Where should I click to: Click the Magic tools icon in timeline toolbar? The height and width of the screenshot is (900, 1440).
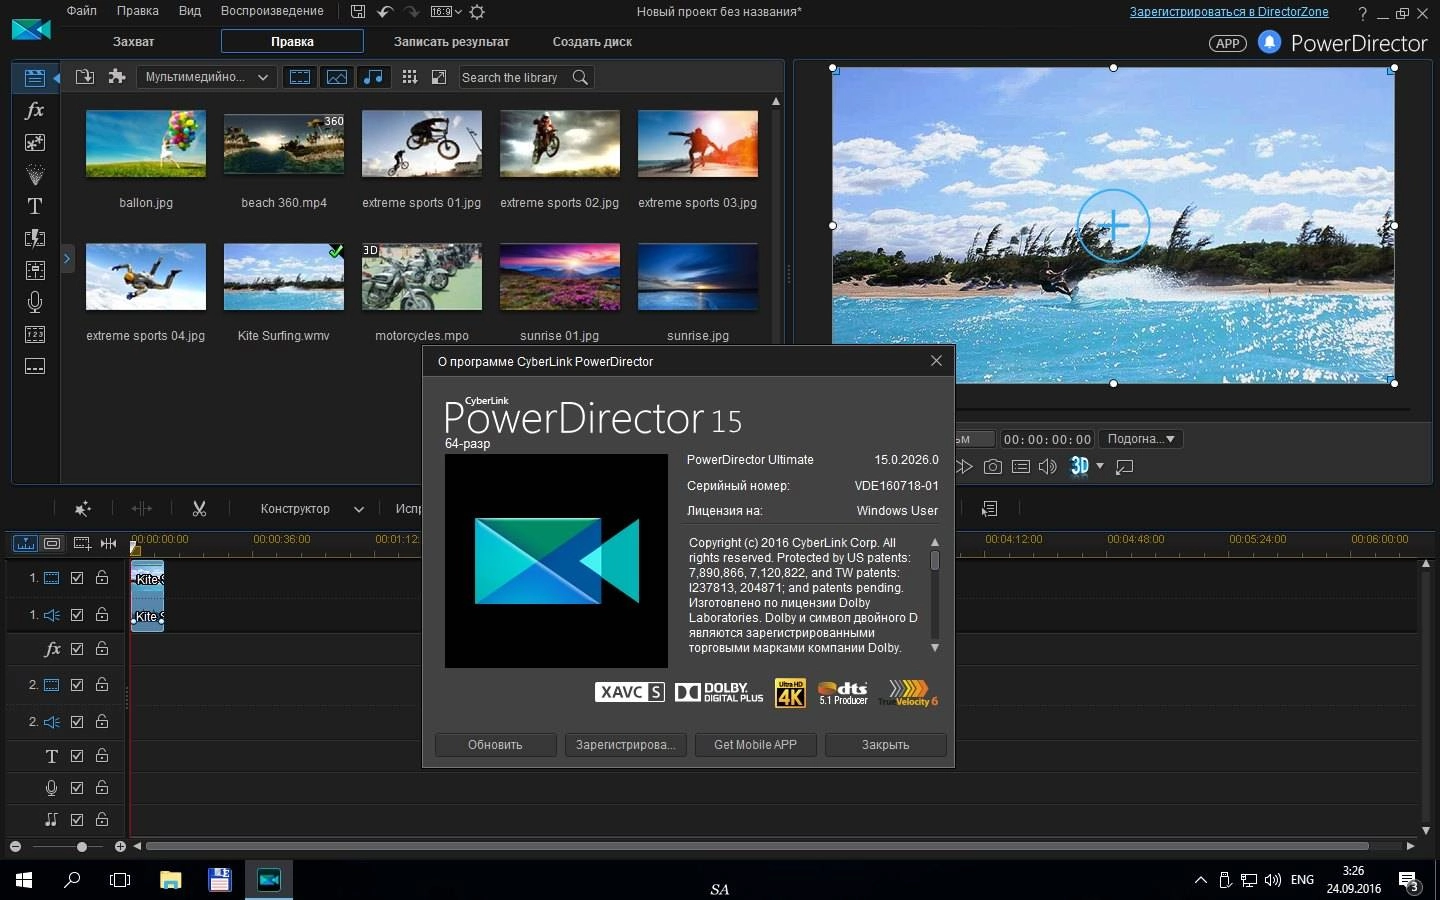tap(83, 509)
